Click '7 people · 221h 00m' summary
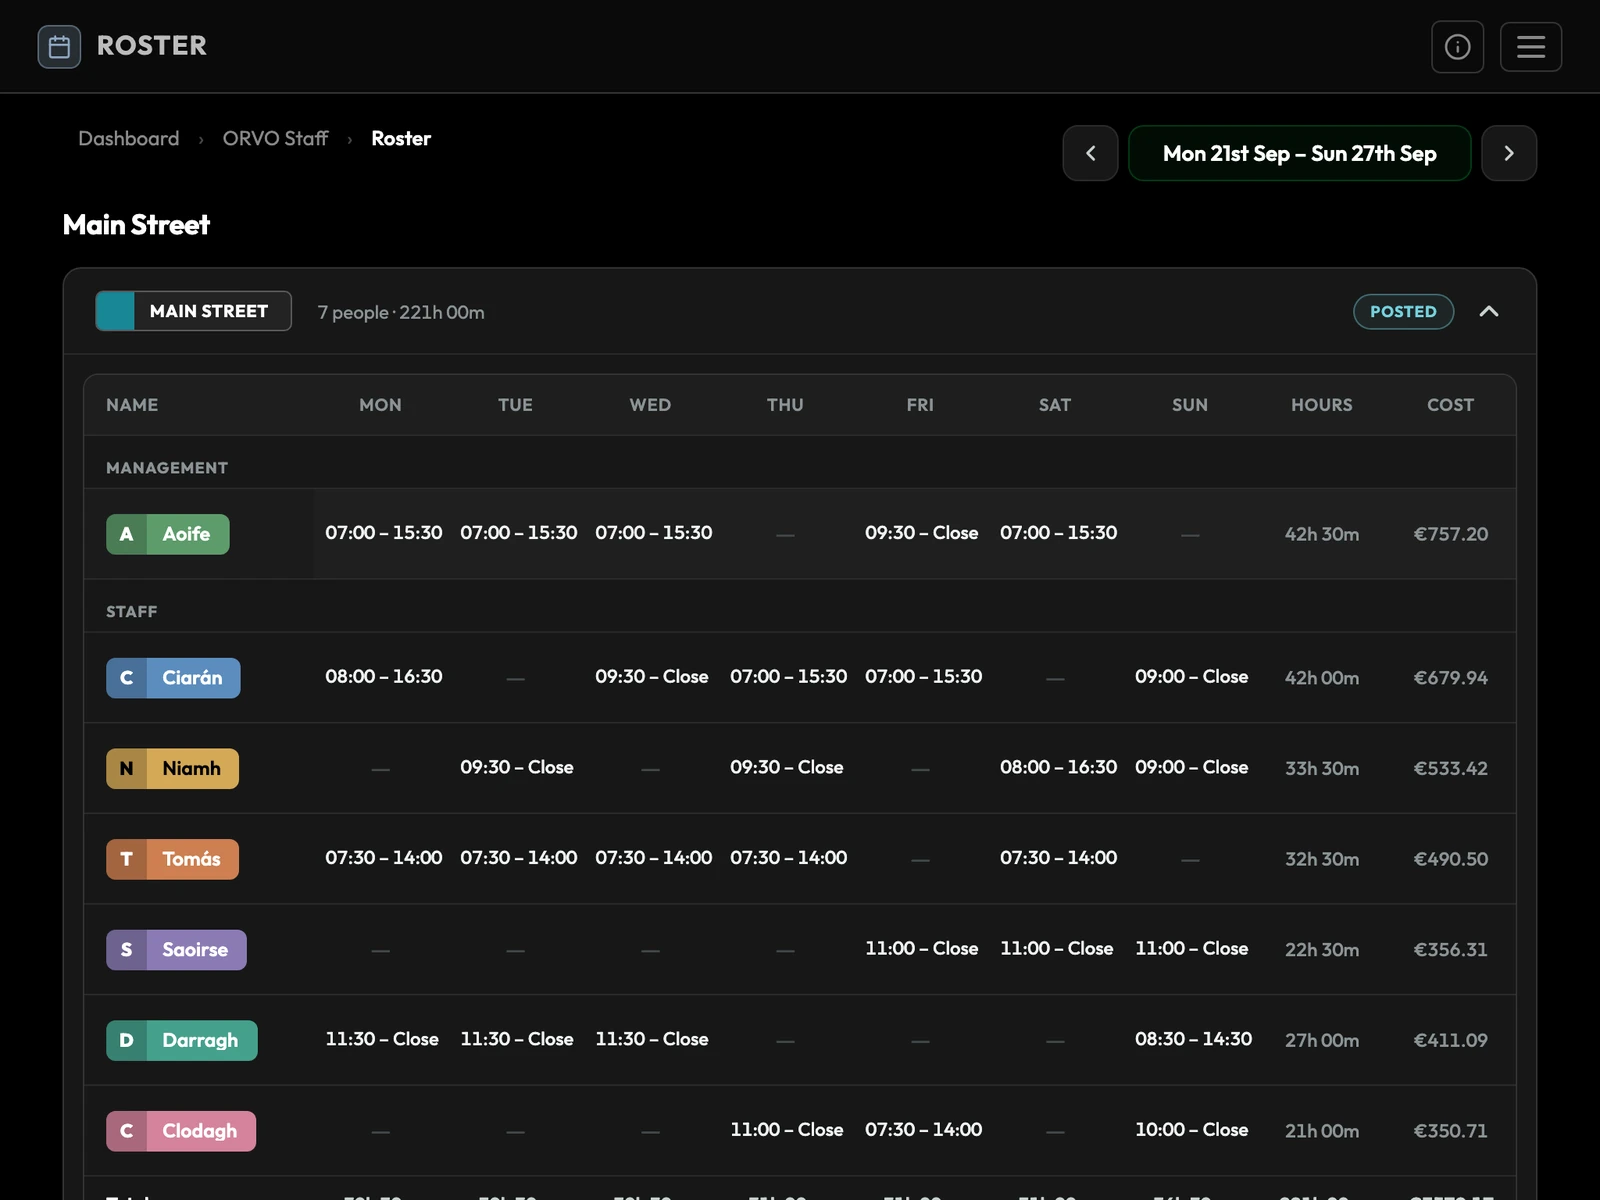 click(x=401, y=312)
